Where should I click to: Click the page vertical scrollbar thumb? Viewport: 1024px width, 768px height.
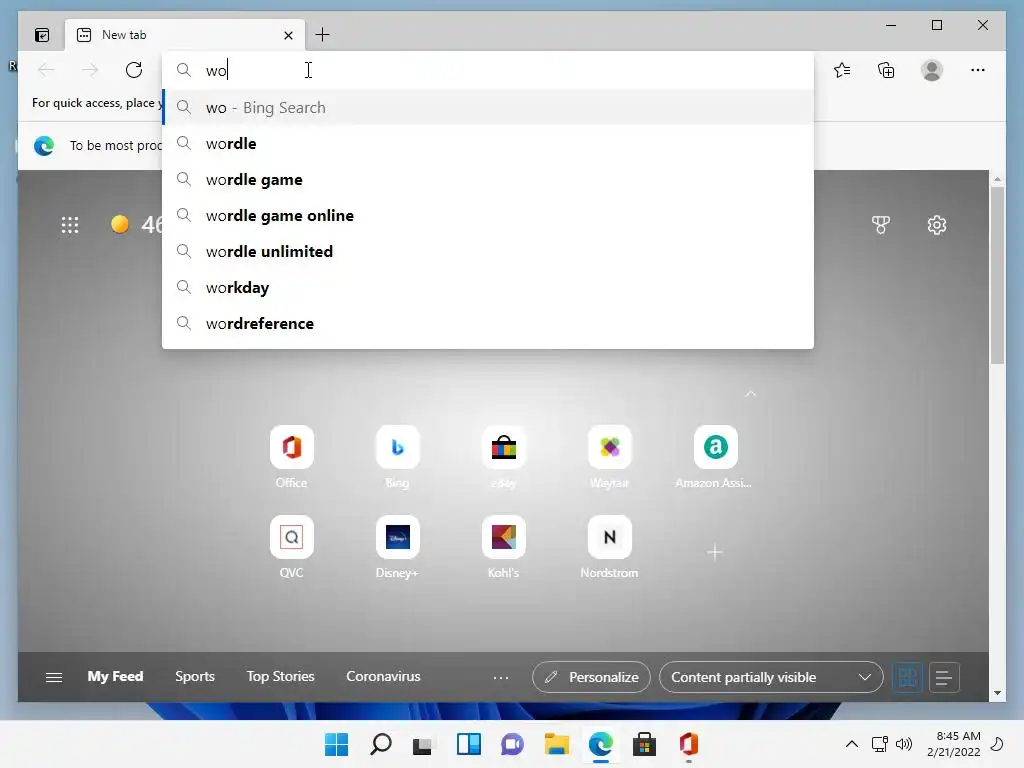coord(997,274)
